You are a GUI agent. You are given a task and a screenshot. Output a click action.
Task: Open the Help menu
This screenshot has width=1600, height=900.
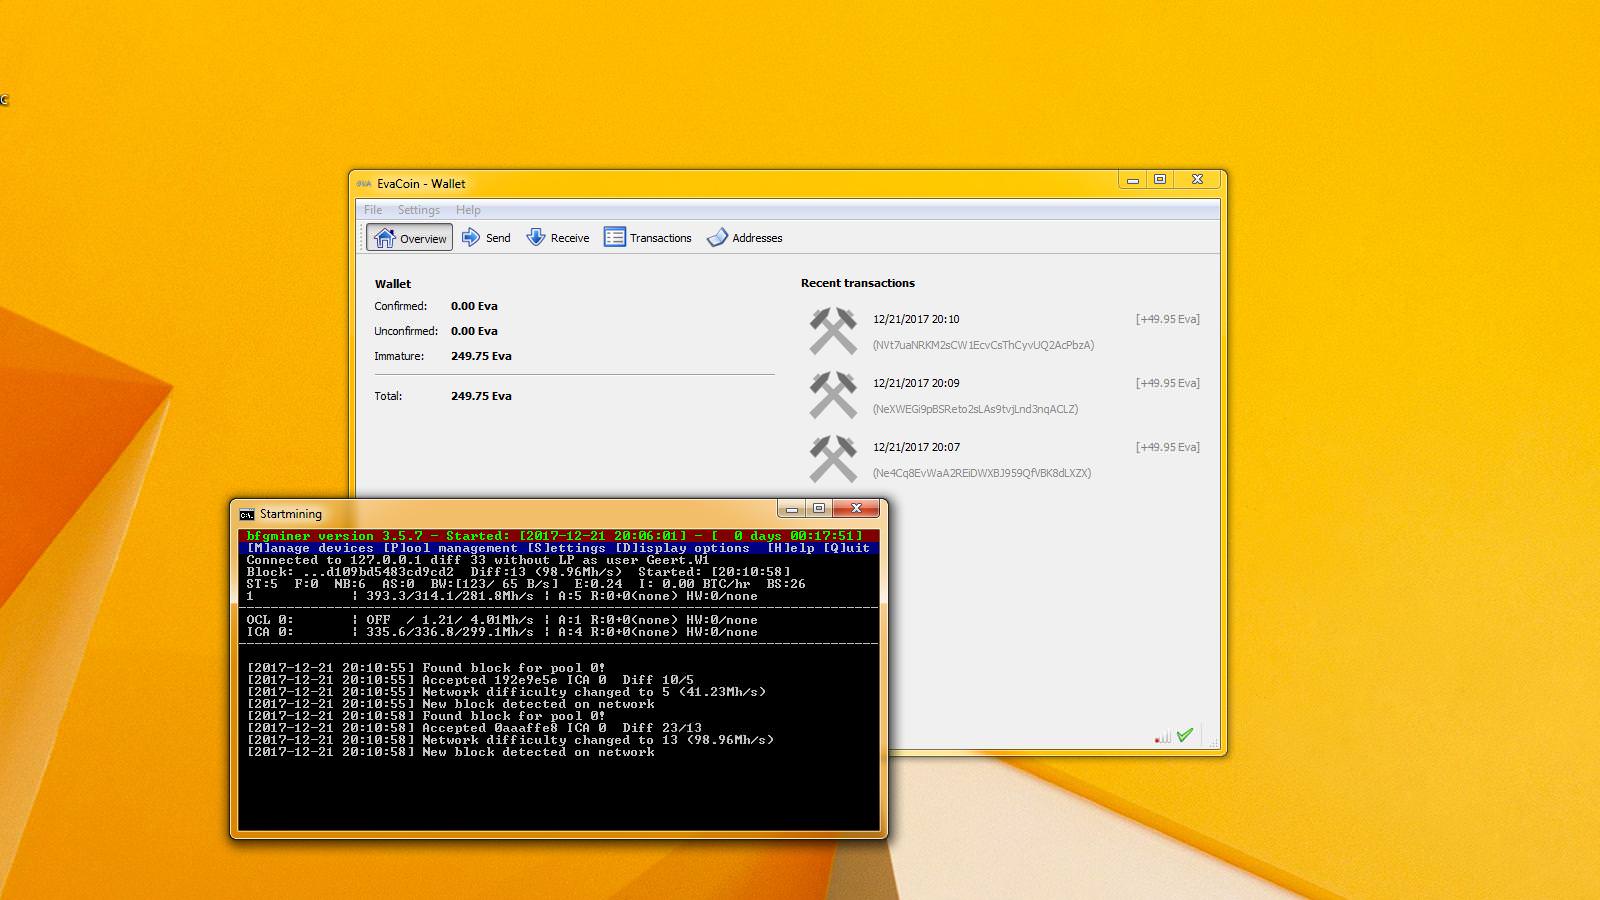(468, 210)
